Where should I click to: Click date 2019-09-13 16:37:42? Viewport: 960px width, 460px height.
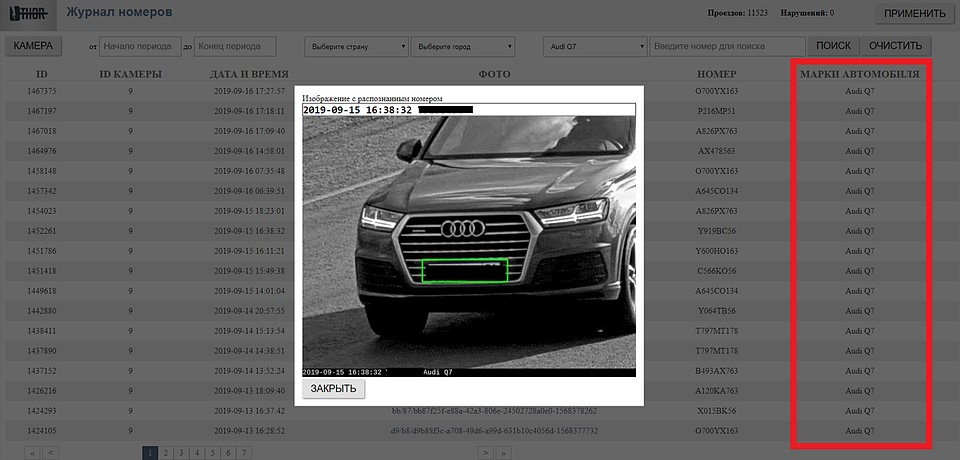coord(249,410)
